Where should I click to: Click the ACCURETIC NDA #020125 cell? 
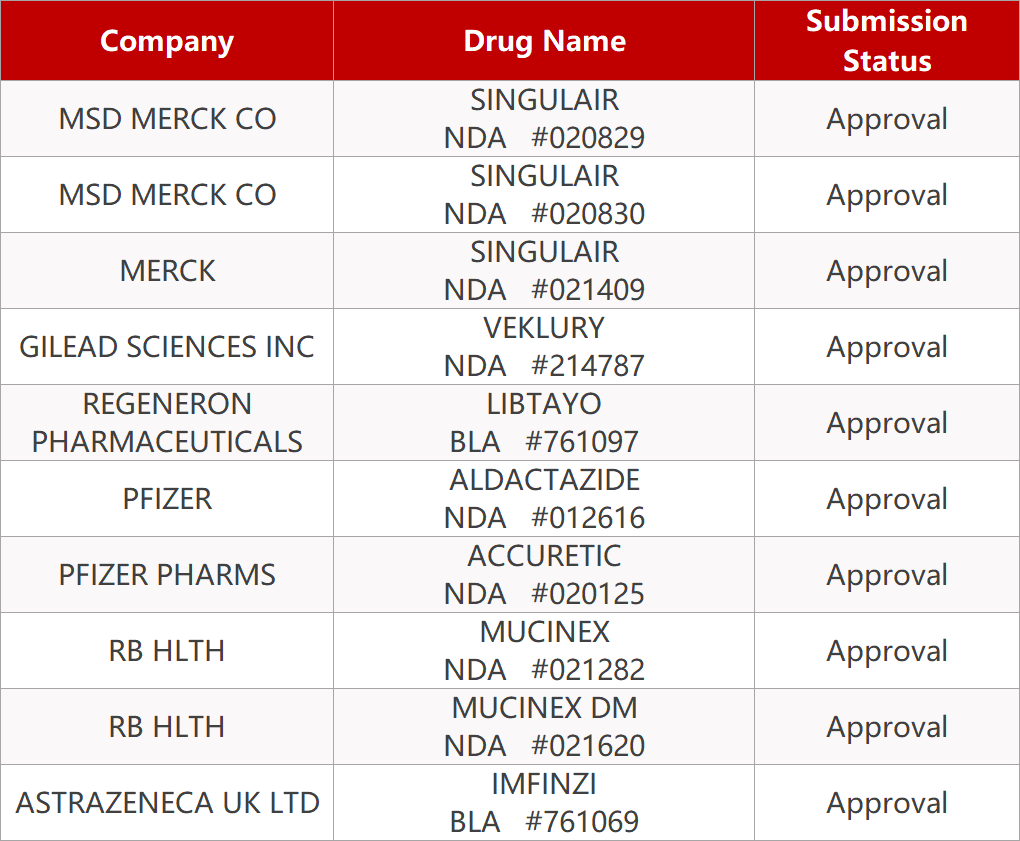pos(544,574)
